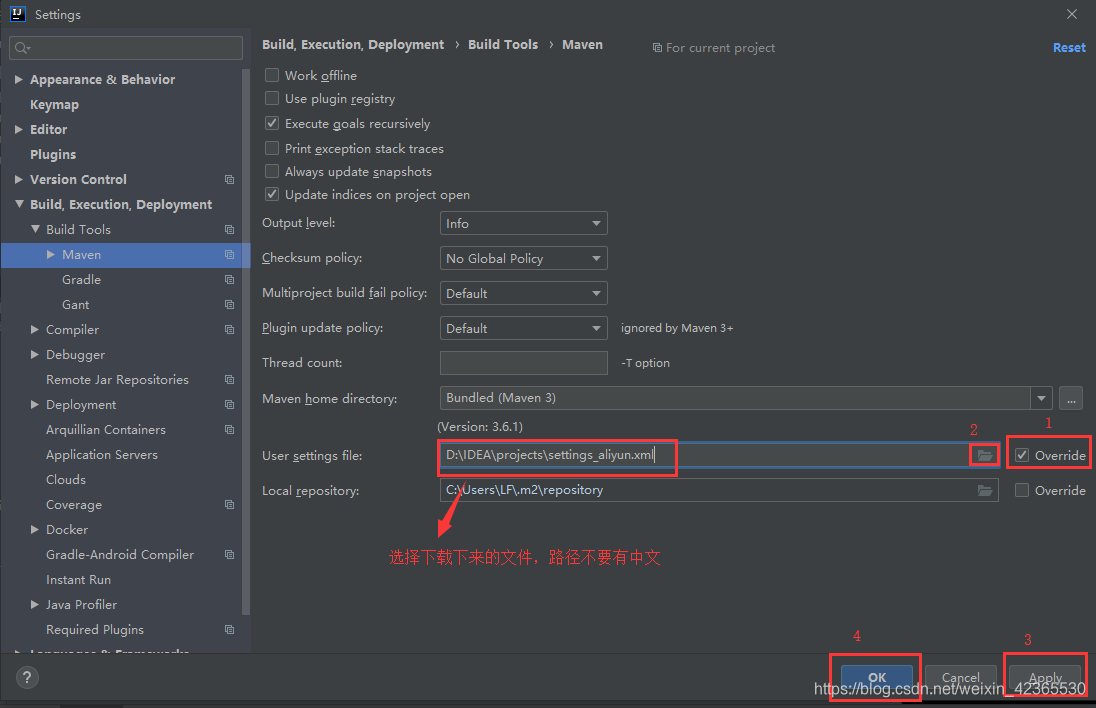Click the IntelliJ IDEA logo in title bar
Viewport: 1096px width, 708px height.
tap(18, 14)
